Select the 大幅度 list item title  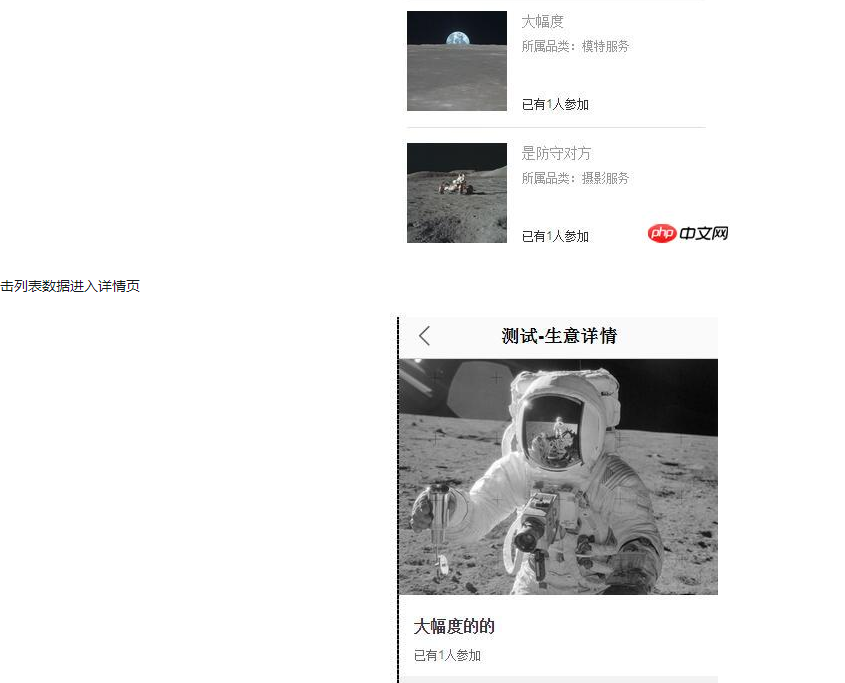[x=543, y=22]
